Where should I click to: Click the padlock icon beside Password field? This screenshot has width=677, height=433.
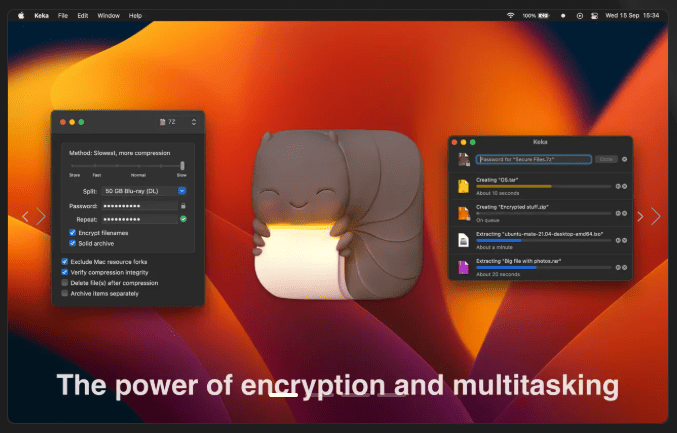tap(183, 206)
